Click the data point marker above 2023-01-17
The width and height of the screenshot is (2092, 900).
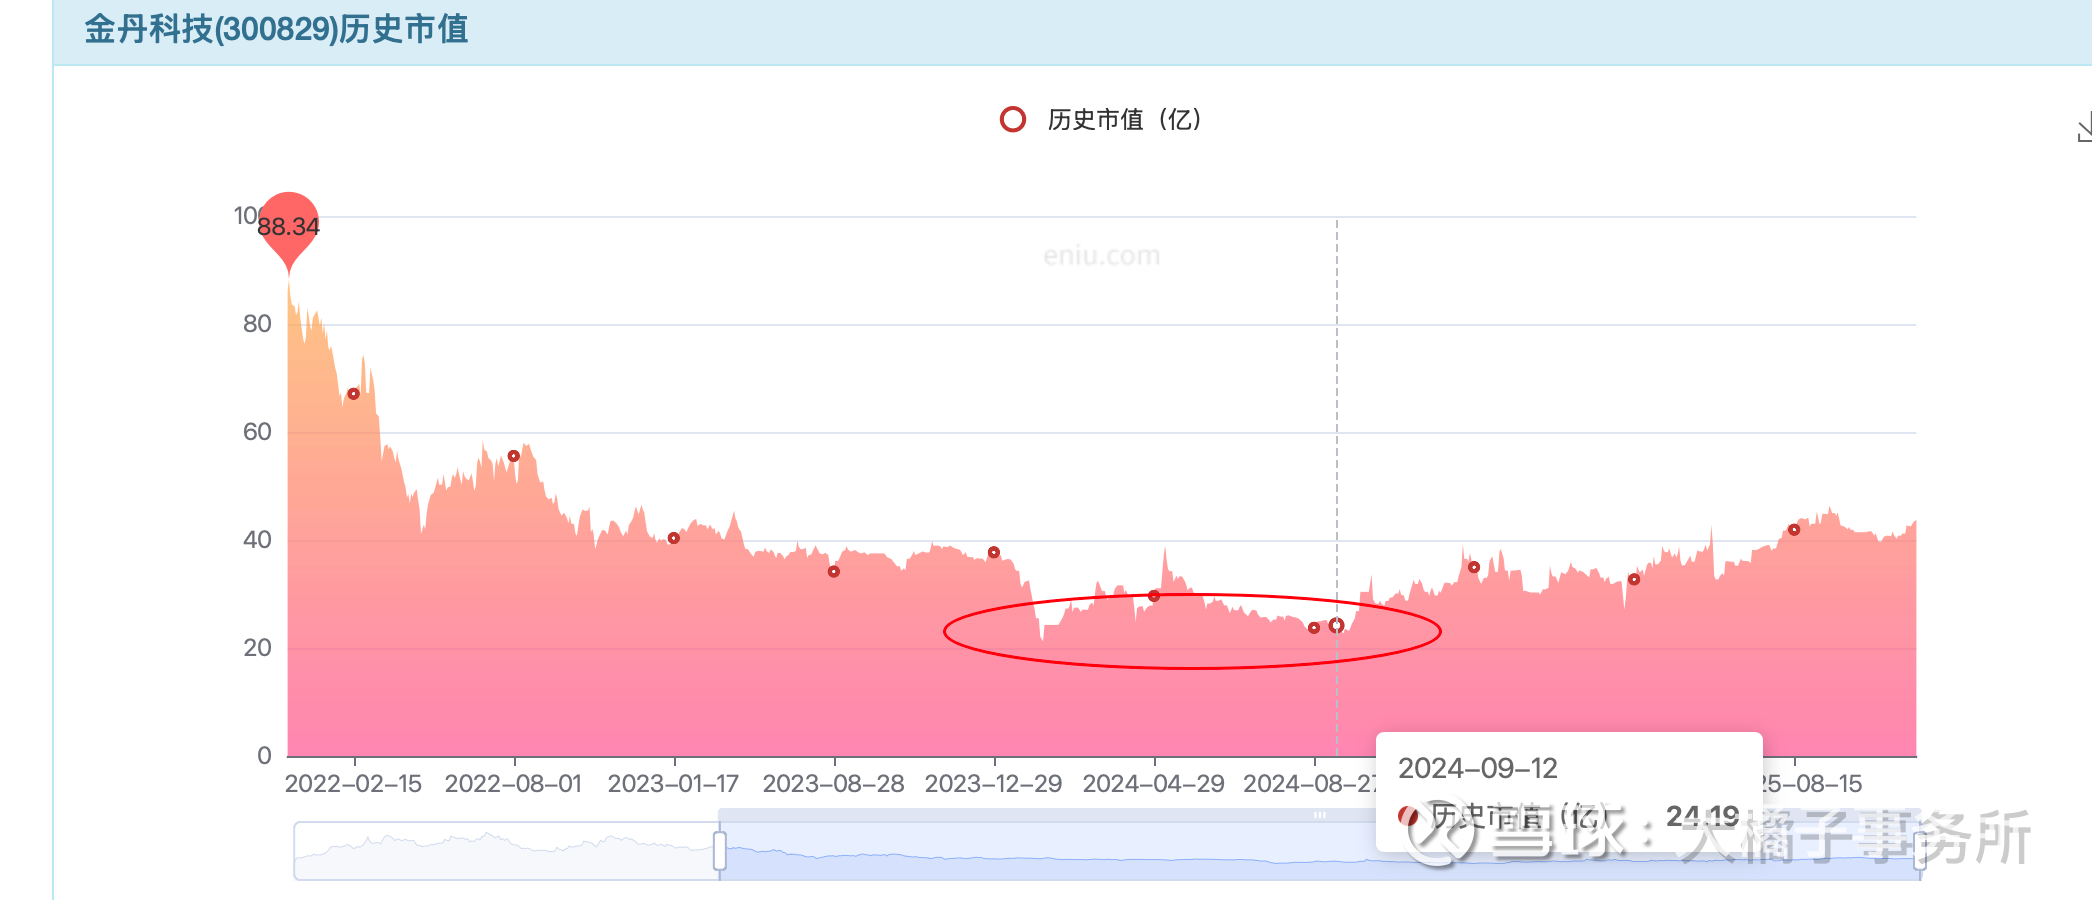(x=674, y=538)
